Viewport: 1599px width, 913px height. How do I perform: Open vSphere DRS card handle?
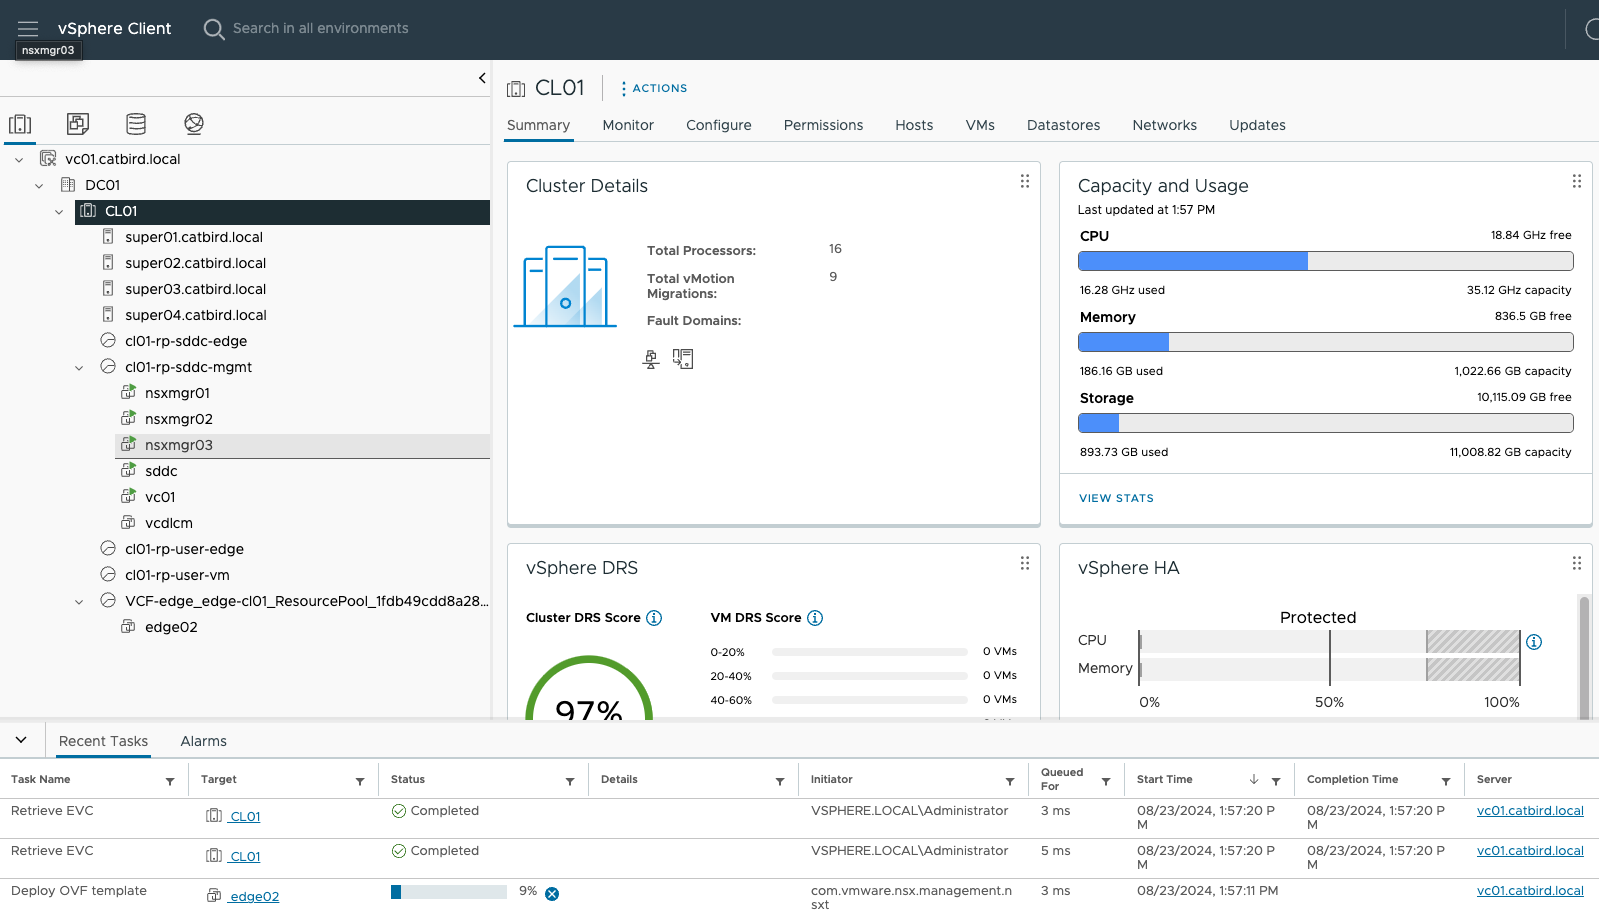[x=1025, y=563]
